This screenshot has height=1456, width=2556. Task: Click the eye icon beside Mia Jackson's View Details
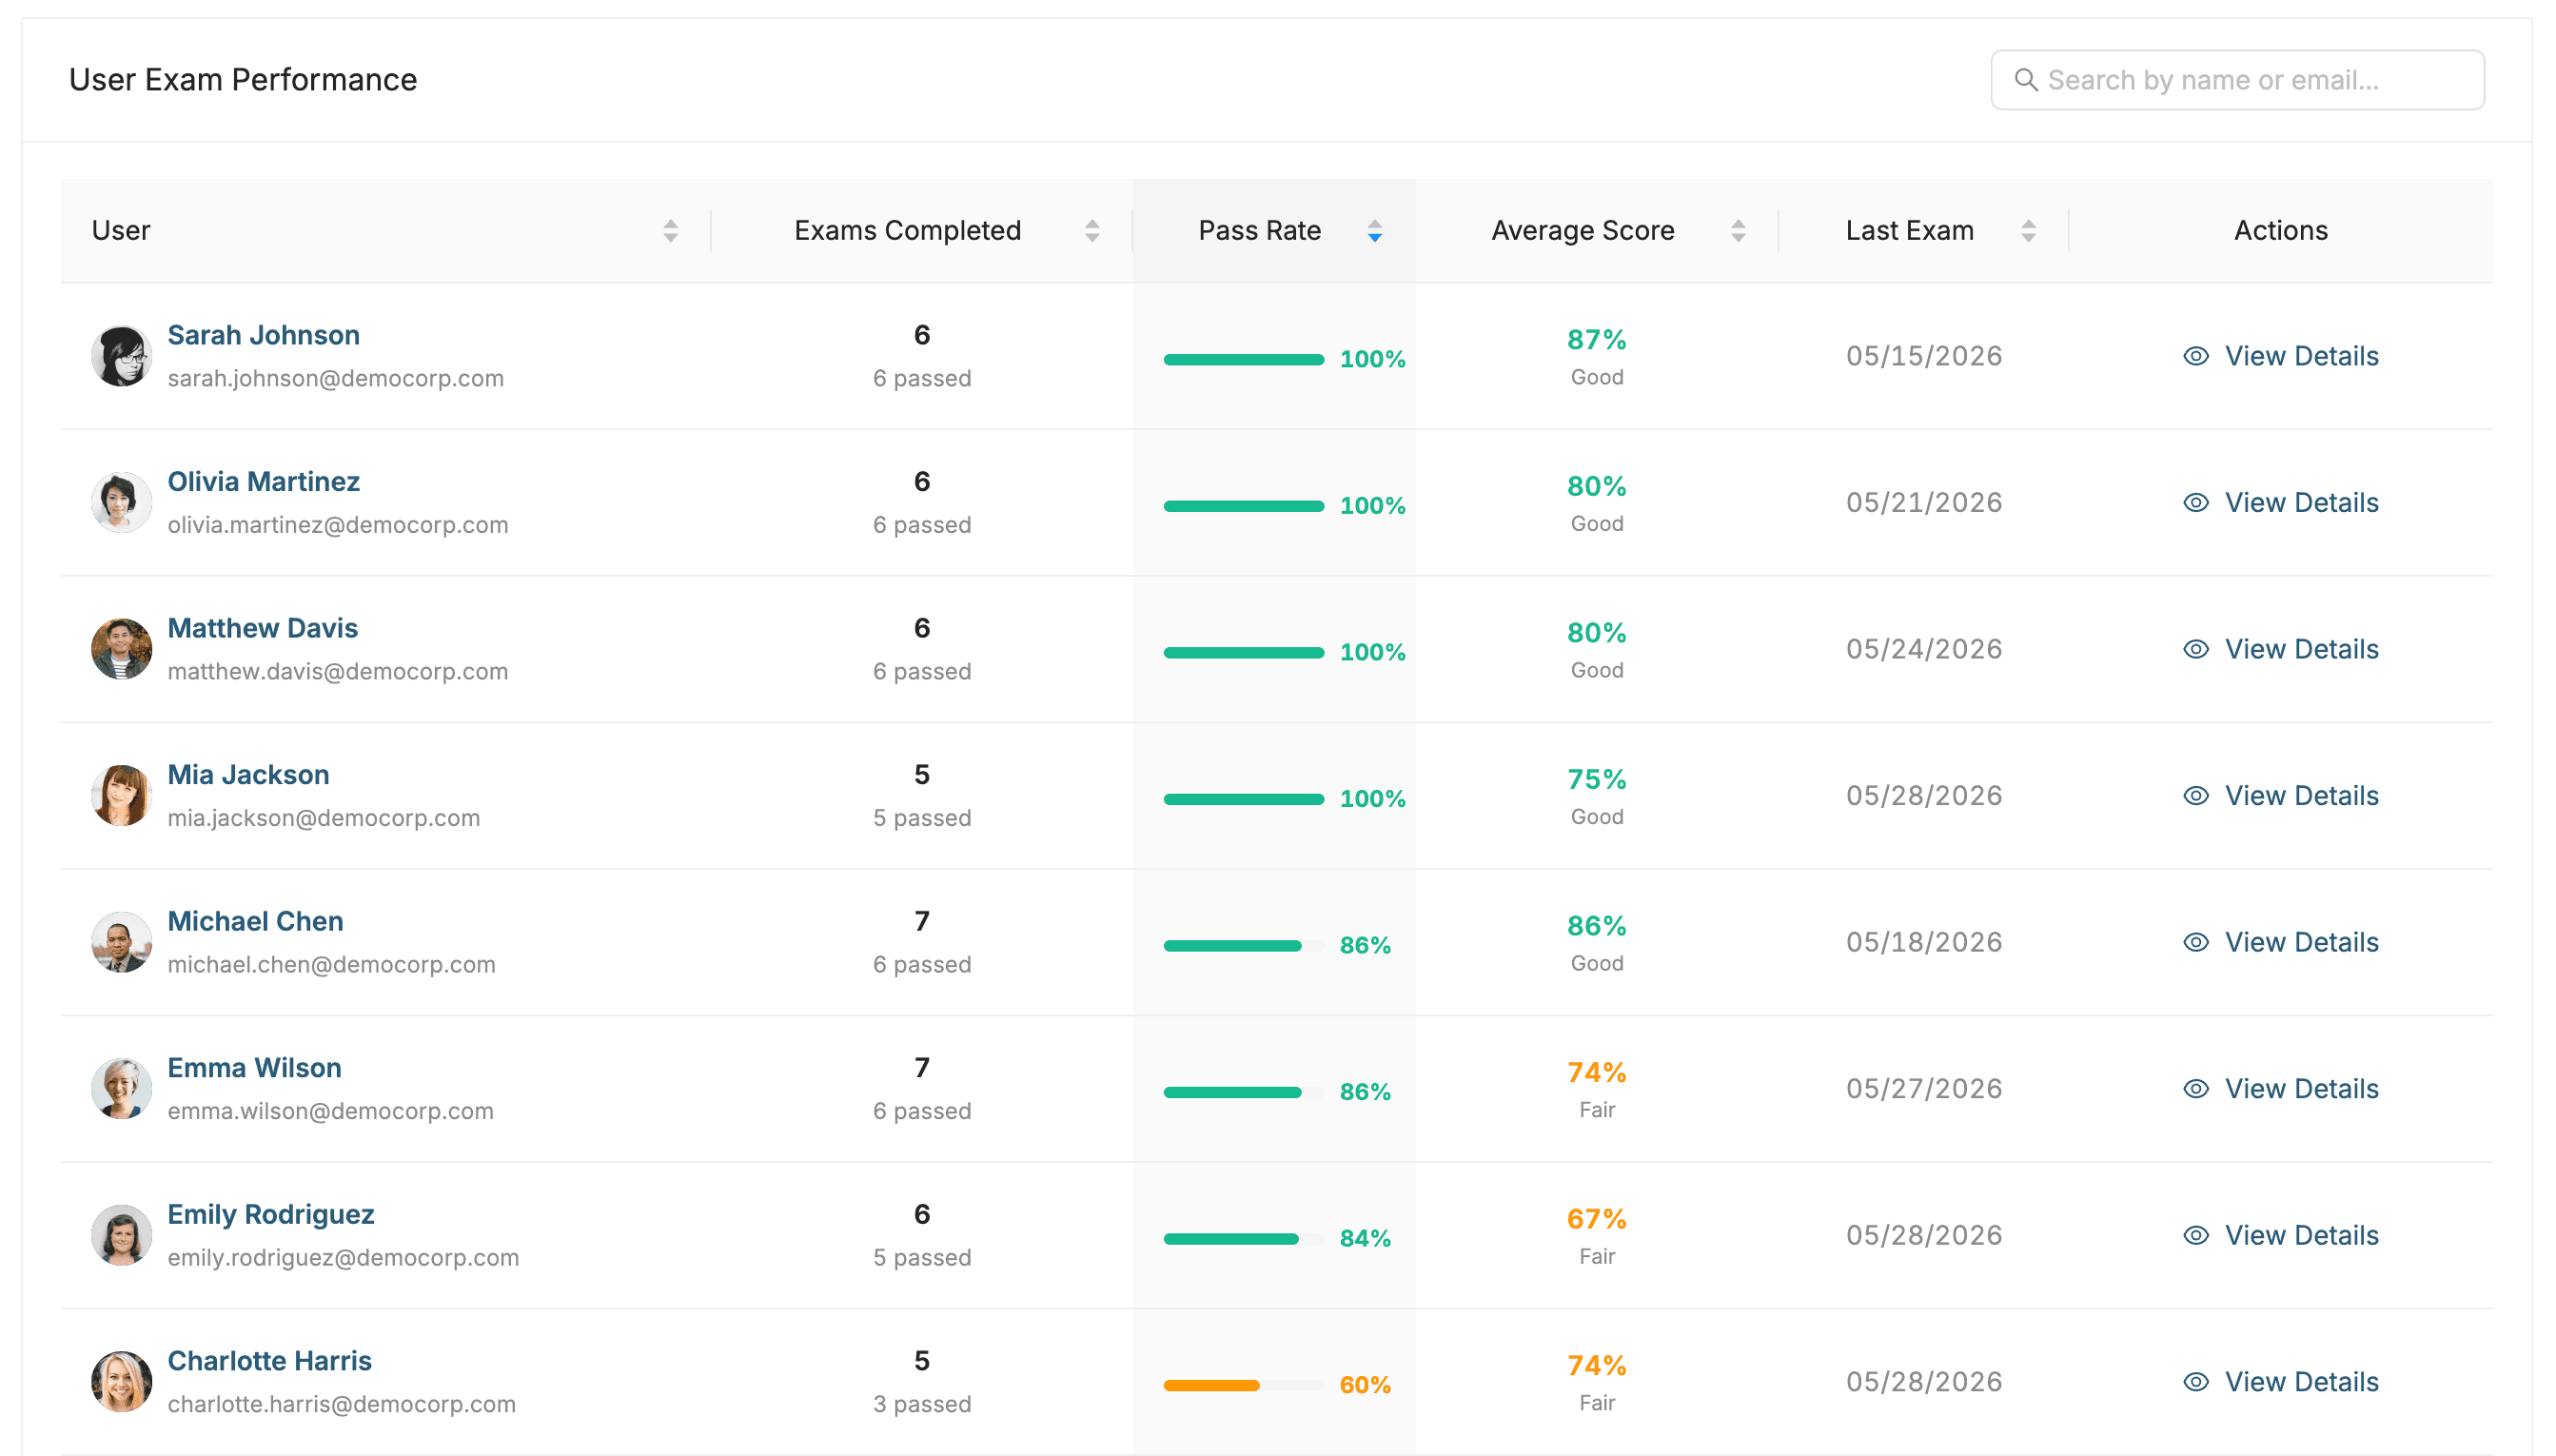click(x=2195, y=795)
